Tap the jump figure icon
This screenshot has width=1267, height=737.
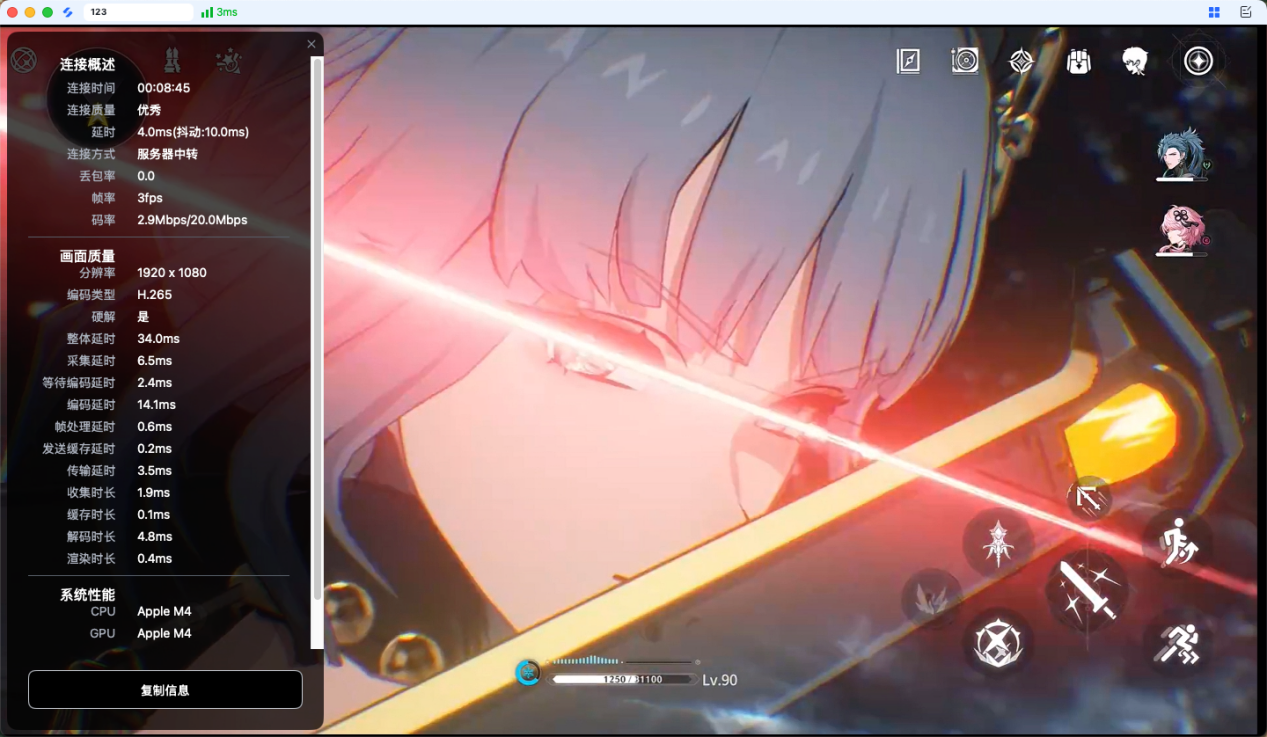click(1177, 543)
